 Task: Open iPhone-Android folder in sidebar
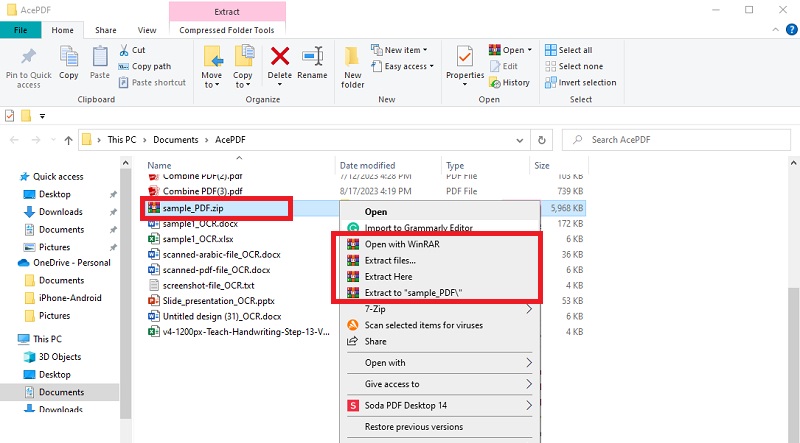[70, 298]
